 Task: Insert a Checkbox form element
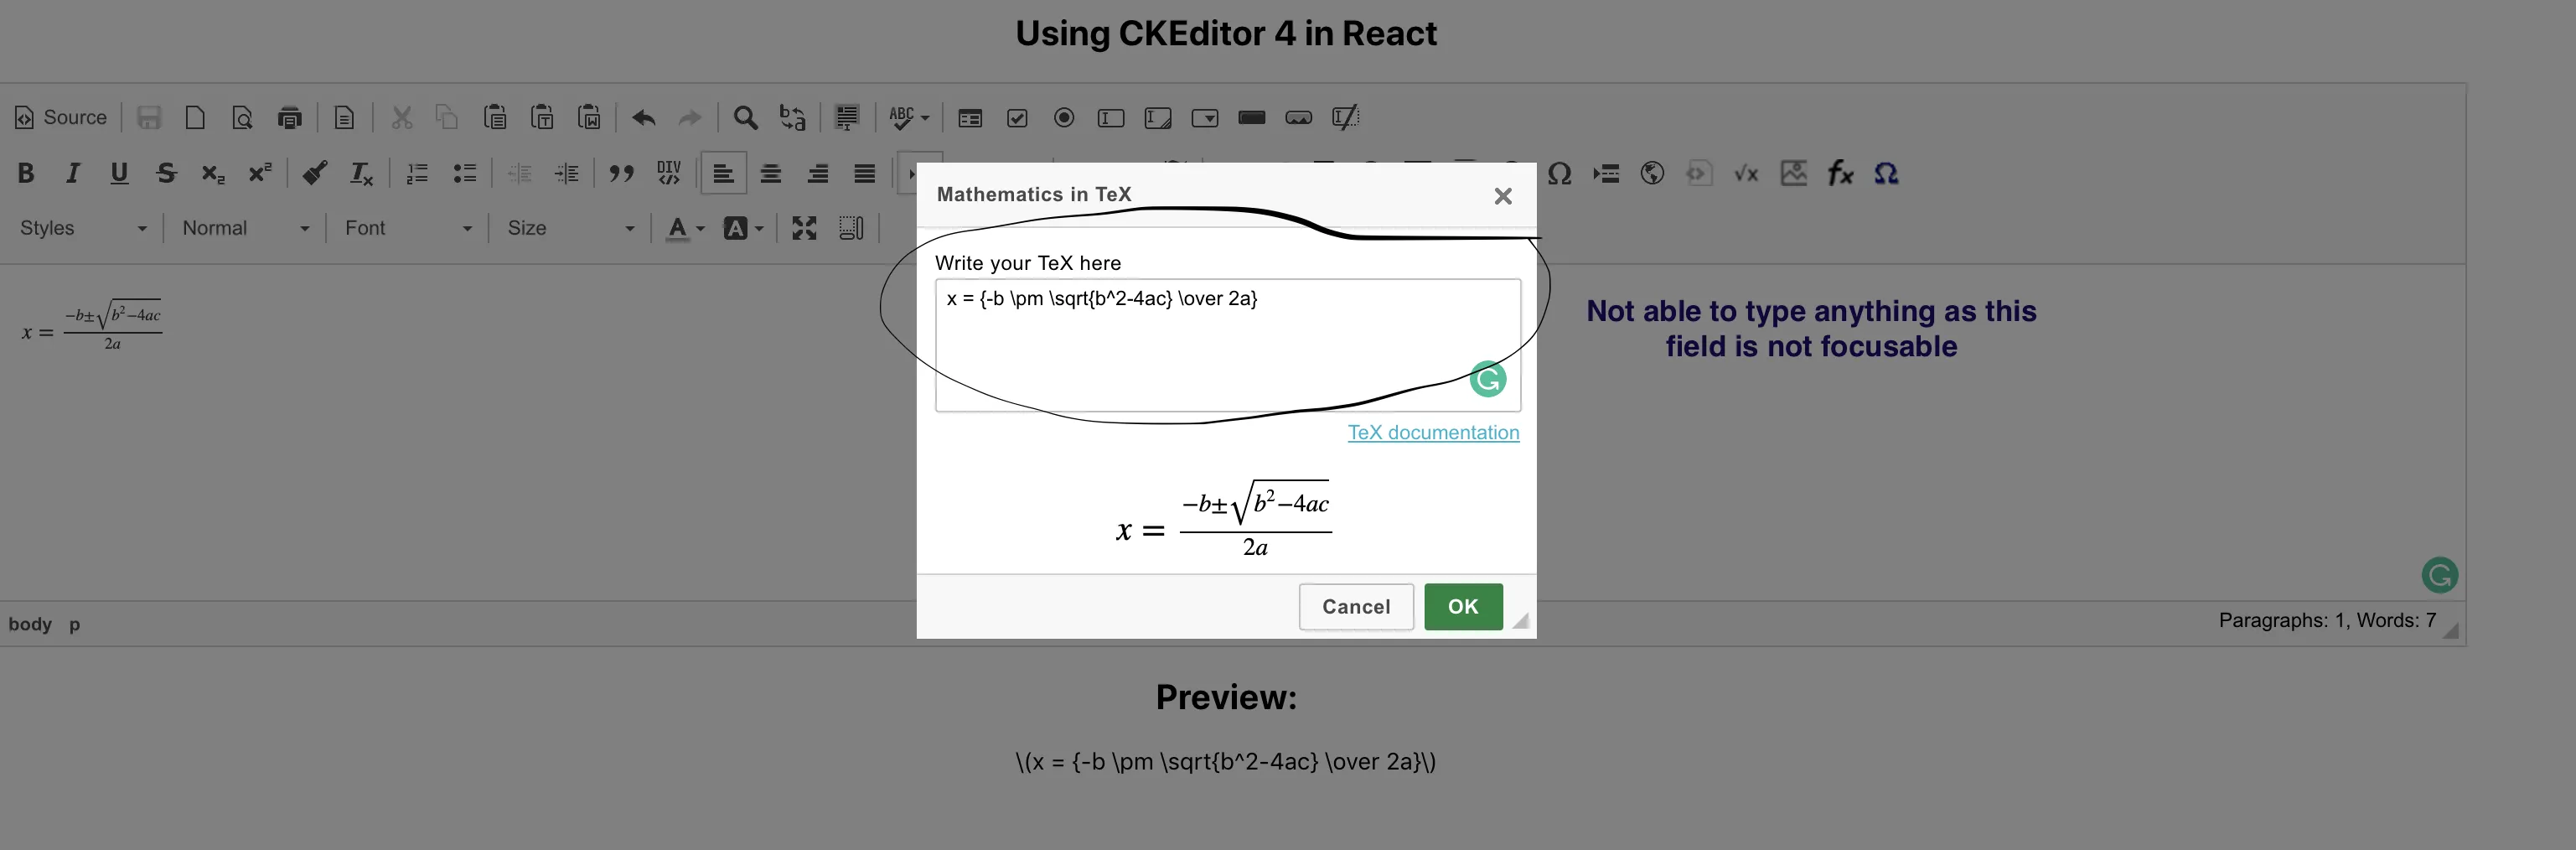pyautogui.click(x=1017, y=118)
